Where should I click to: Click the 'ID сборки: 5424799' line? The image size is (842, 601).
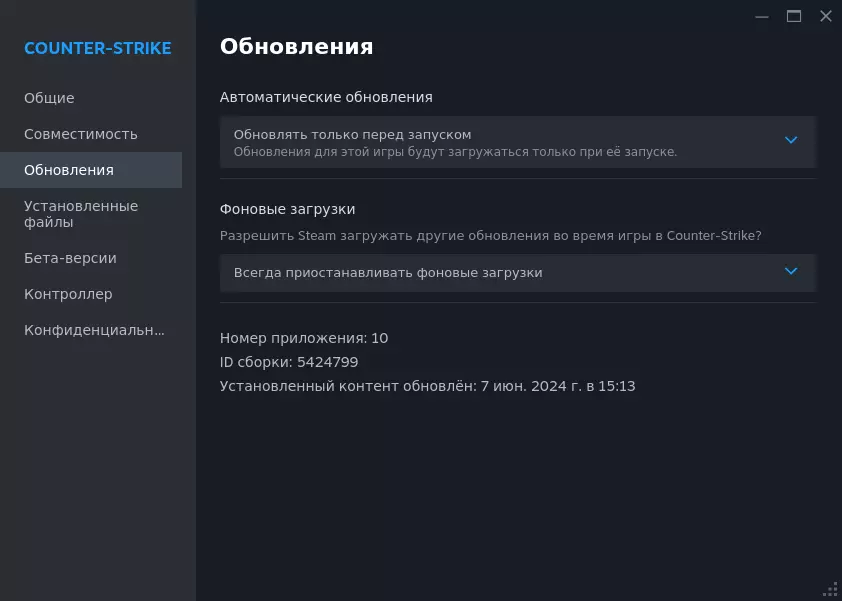tap(289, 362)
